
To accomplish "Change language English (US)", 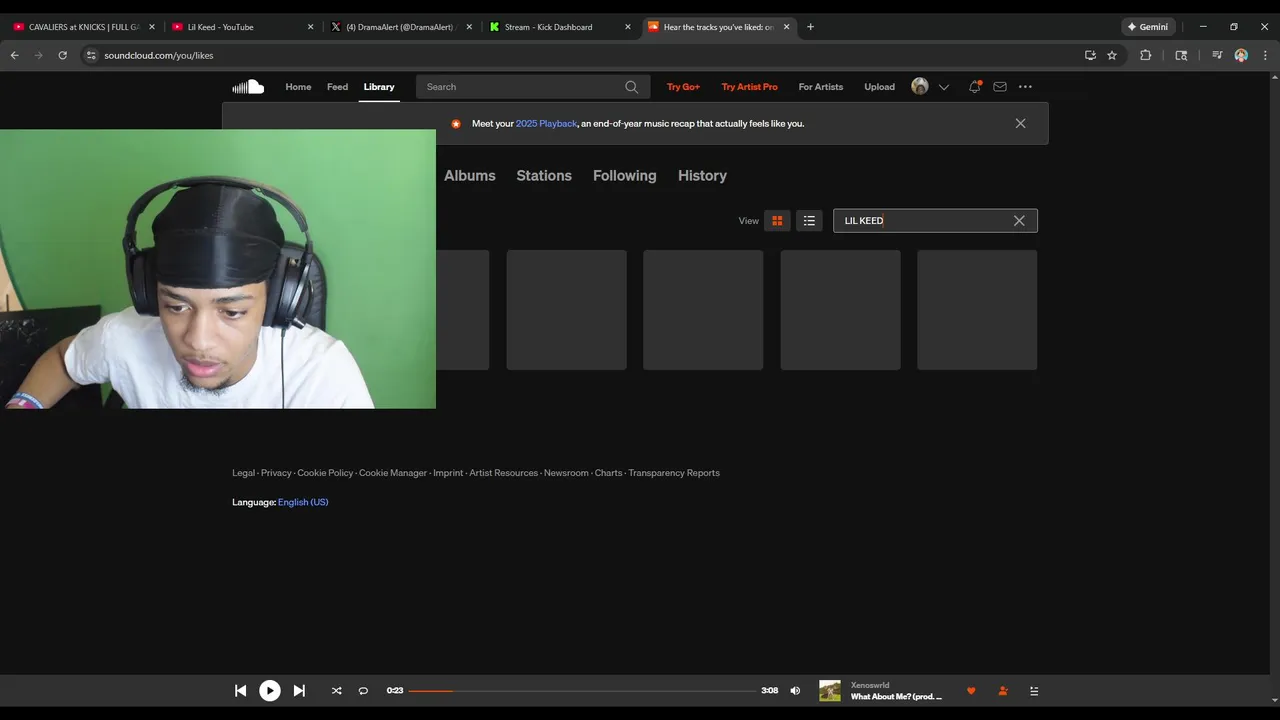I will pyautogui.click(x=303, y=502).
